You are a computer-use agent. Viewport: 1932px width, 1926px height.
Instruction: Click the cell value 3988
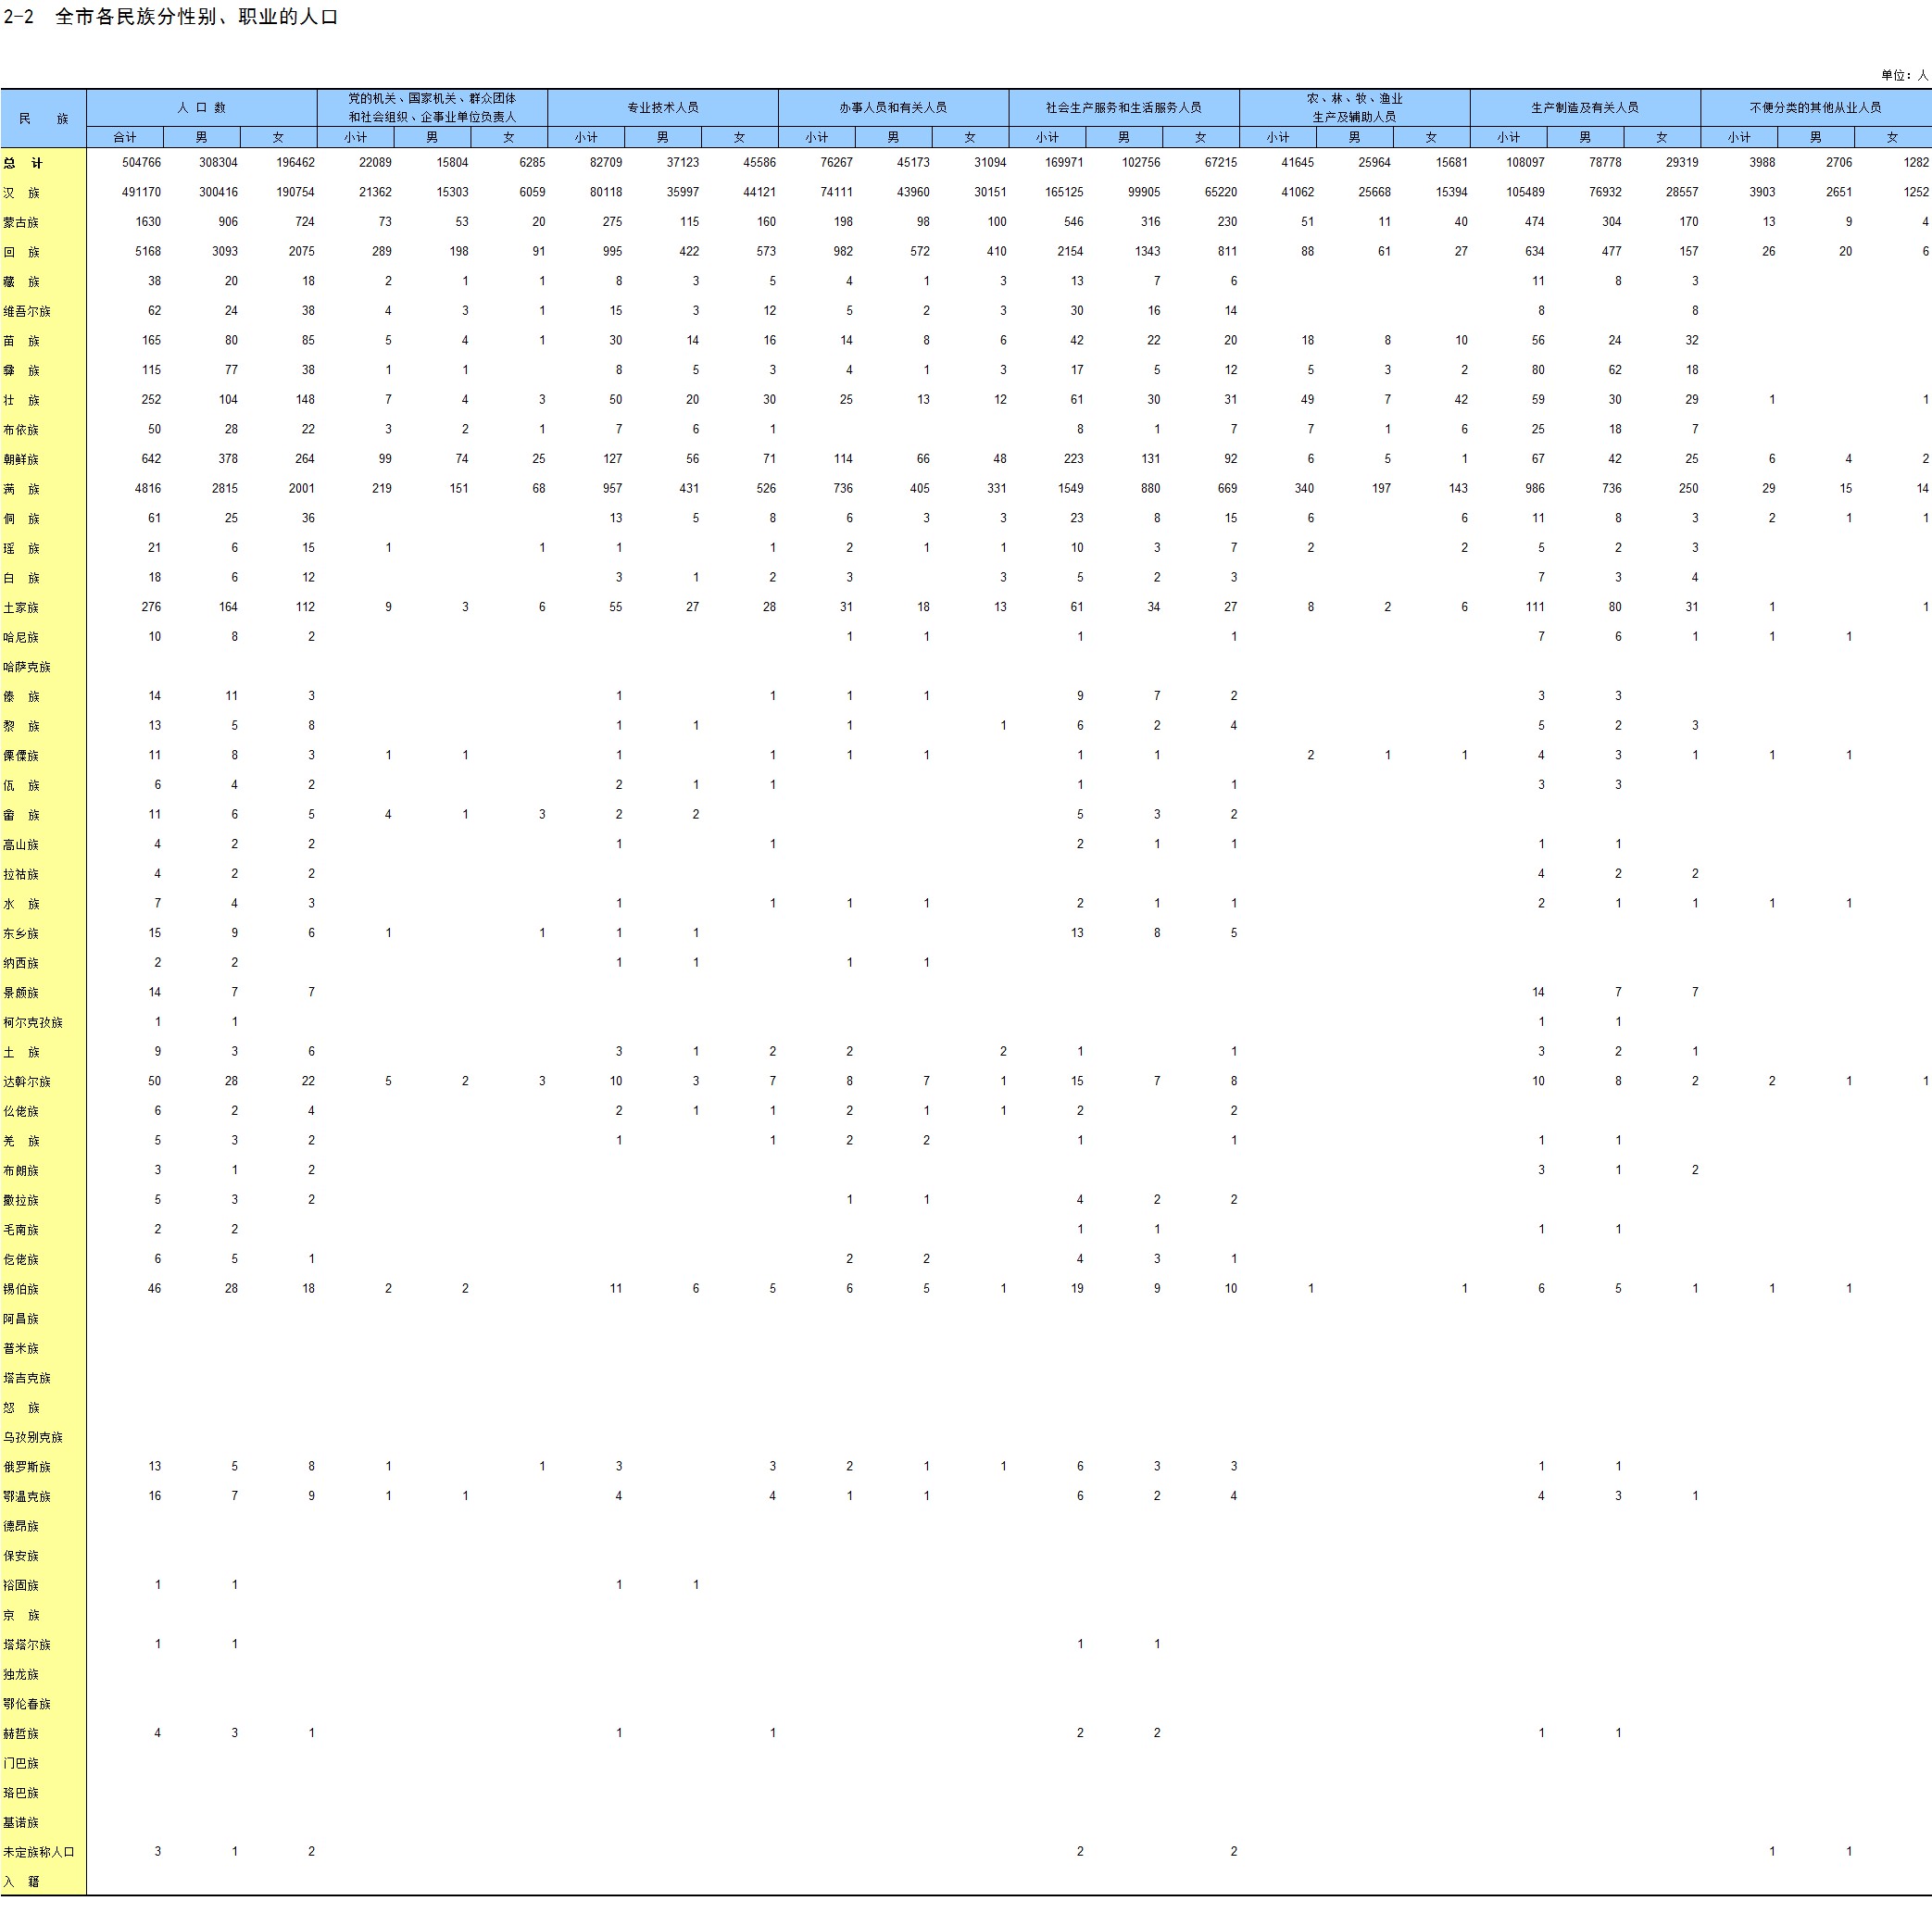[x=1762, y=162]
